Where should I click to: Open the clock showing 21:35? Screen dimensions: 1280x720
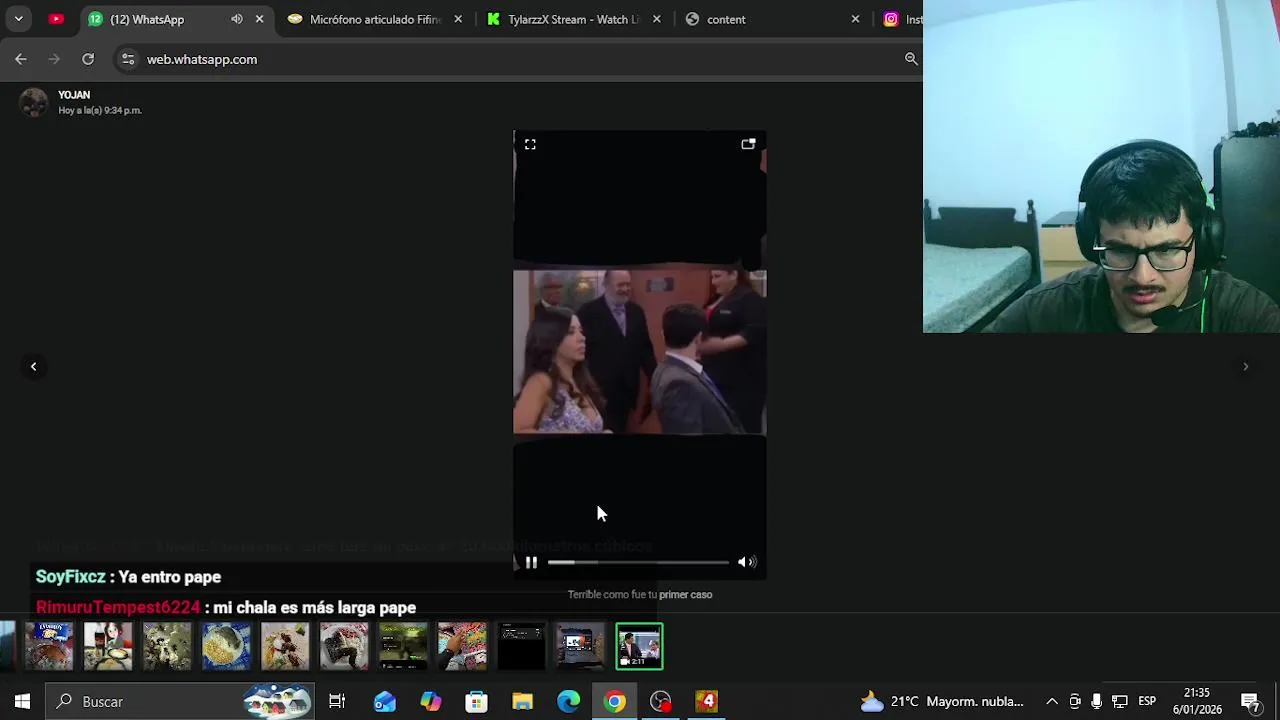point(1197,701)
